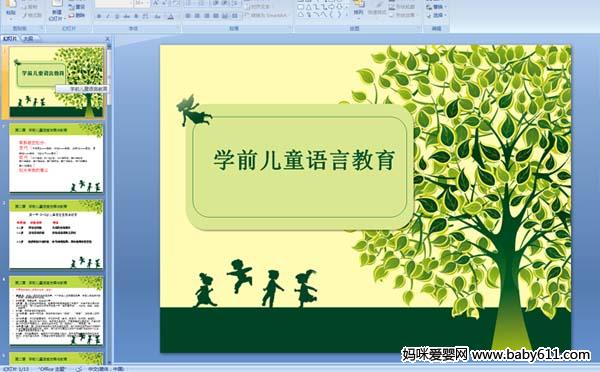Switch to the Outline pane tab
600x372 pixels.
tap(28, 38)
